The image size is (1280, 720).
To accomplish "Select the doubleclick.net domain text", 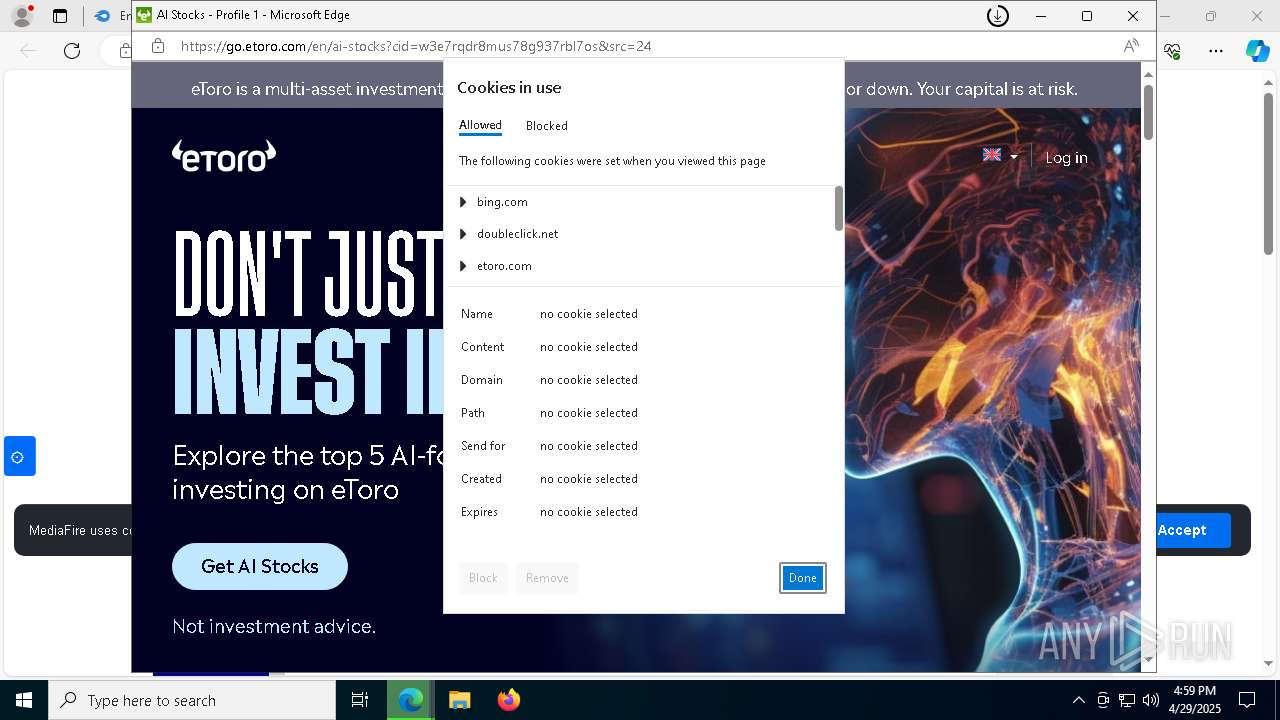I will point(517,234).
